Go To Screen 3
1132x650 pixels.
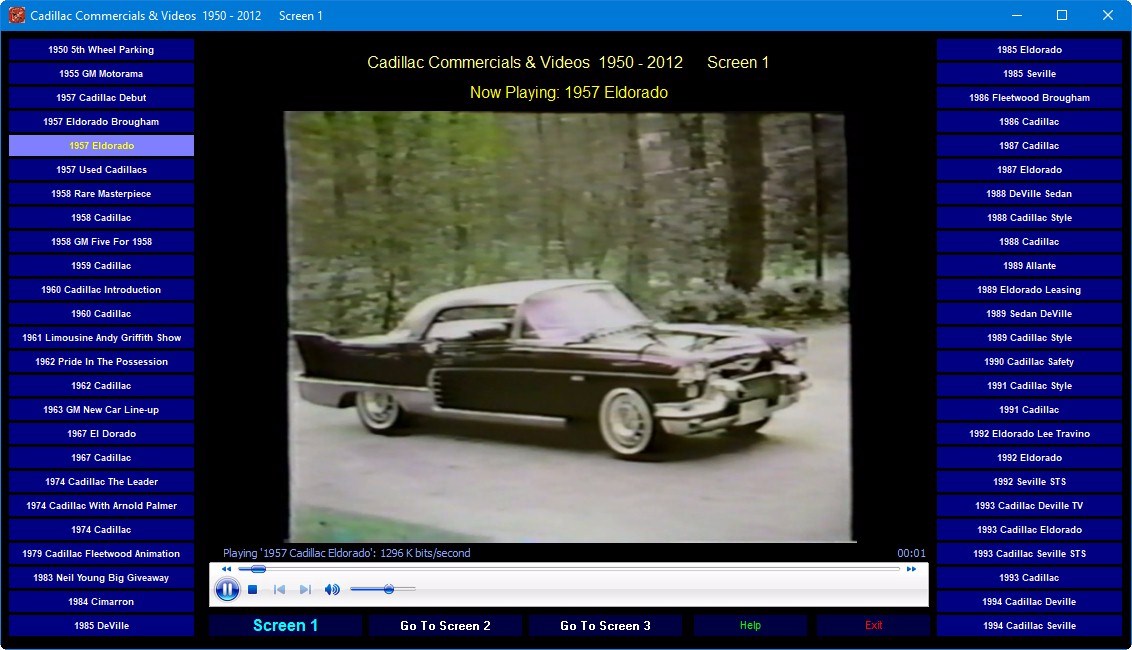[605, 625]
